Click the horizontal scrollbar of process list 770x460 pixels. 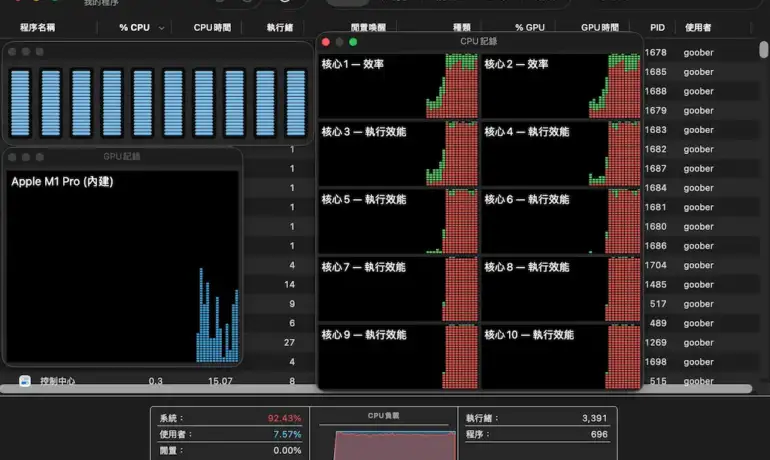click(x=376, y=389)
